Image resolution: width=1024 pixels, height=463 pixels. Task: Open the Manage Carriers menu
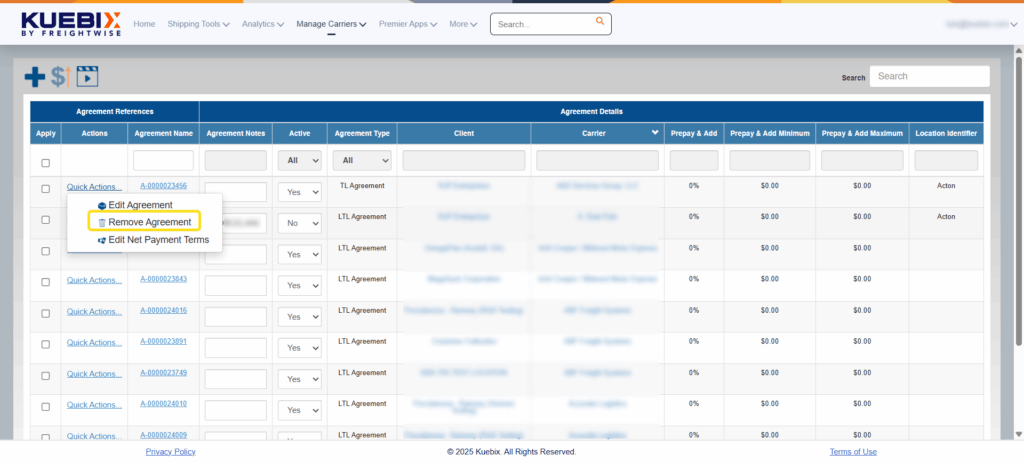click(331, 24)
